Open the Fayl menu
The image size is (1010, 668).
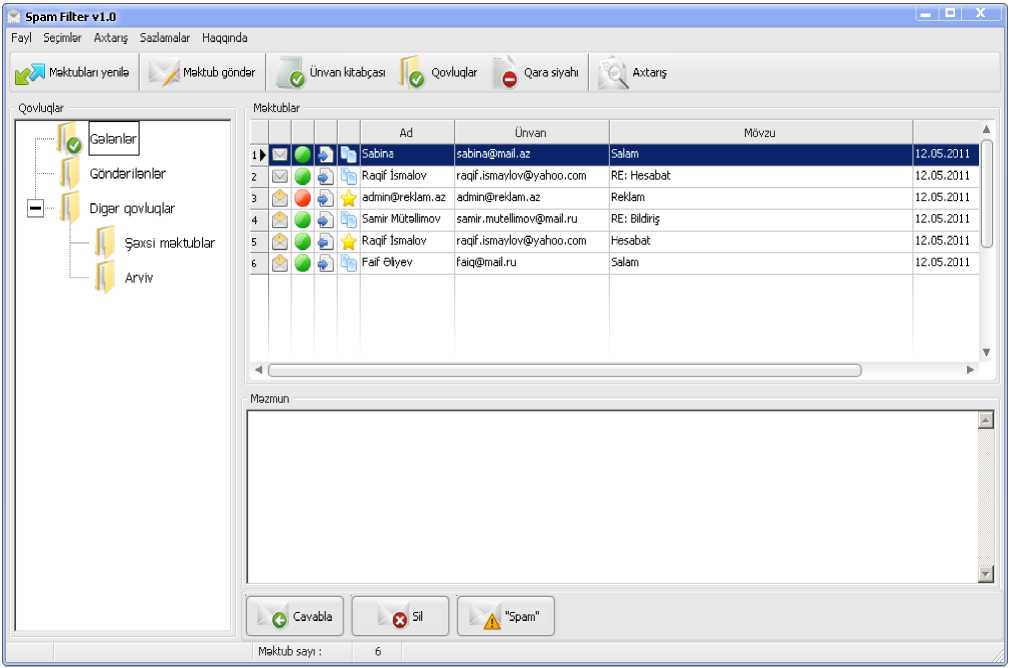click(x=21, y=38)
